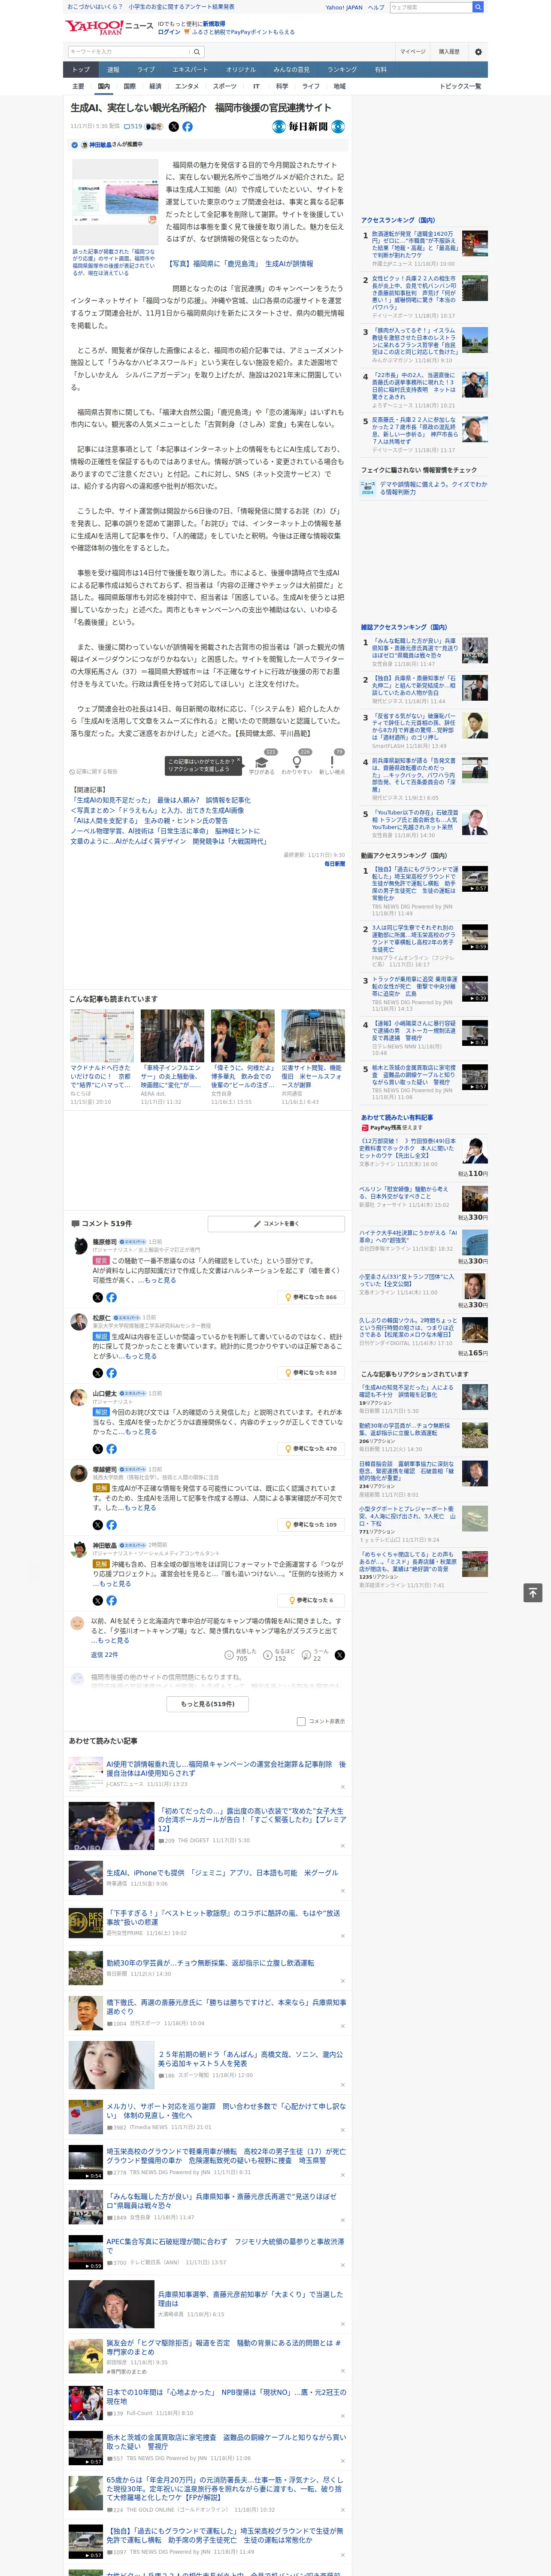Open the 購入履歴 link
The width and height of the screenshot is (551, 2576).
click(x=449, y=52)
